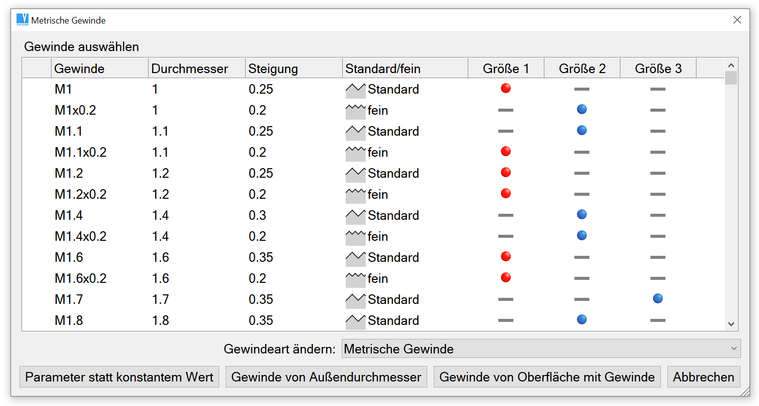Click the red dot in row M1.2x0.2
Screen dimensions: 759x406
click(x=506, y=194)
